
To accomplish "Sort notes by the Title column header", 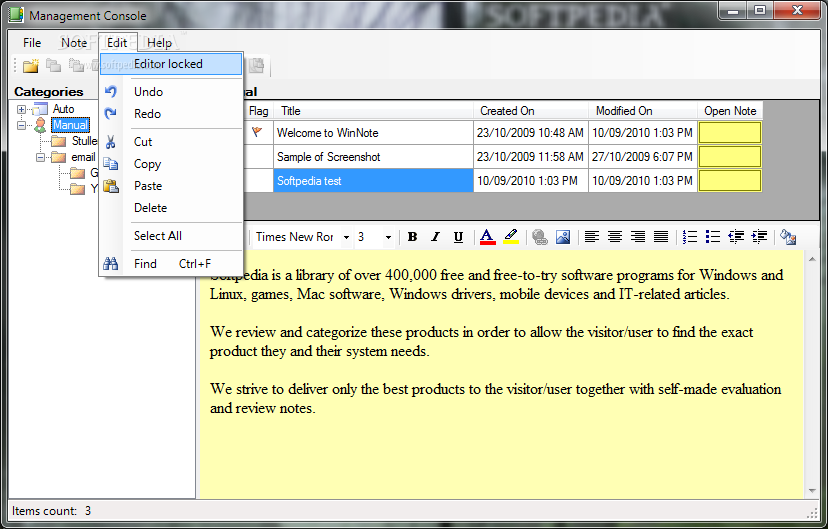I will [x=373, y=111].
